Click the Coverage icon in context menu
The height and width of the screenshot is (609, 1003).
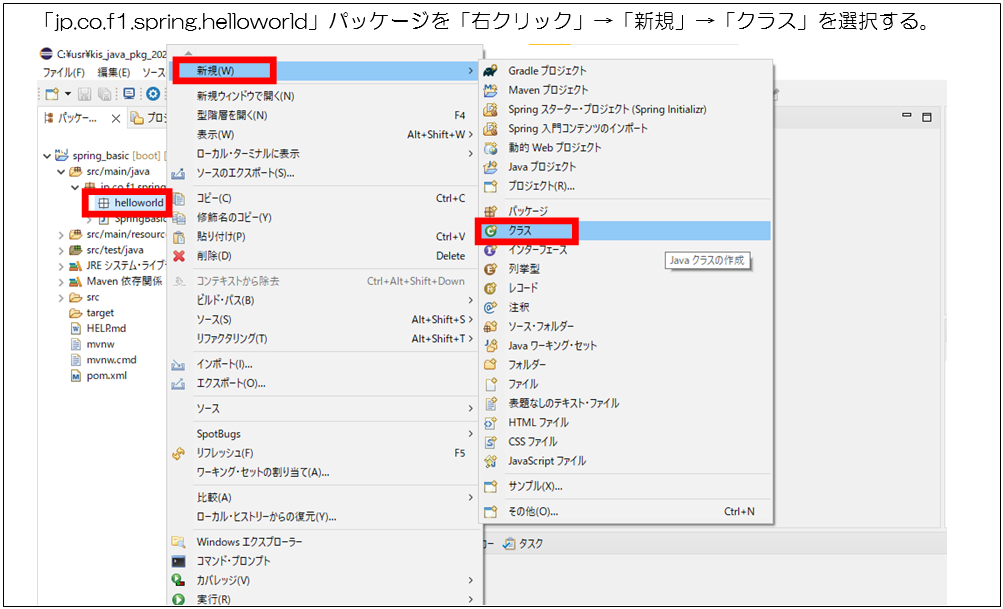[179, 580]
